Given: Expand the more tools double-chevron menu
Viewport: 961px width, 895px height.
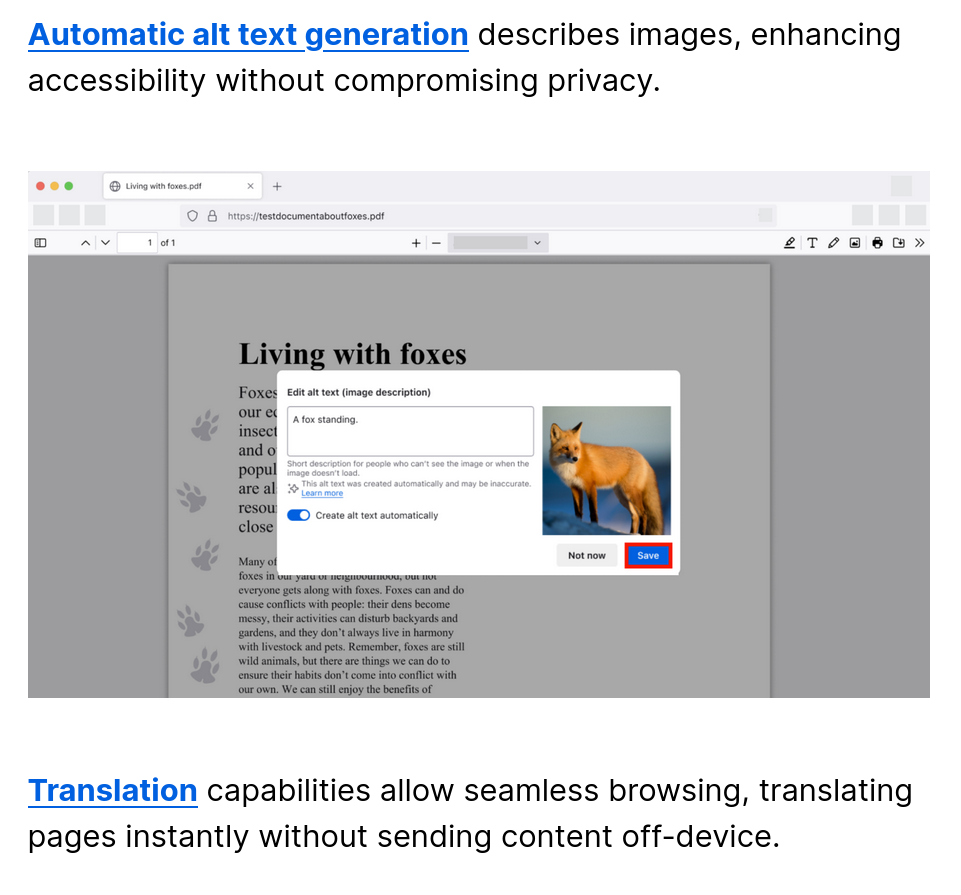Looking at the screenshot, I should point(920,243).
